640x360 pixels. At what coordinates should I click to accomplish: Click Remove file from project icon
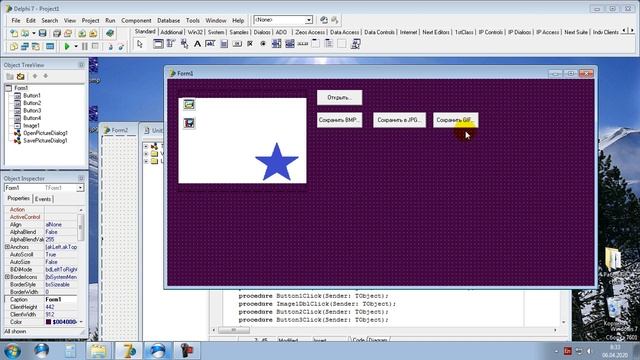point(93,33)
